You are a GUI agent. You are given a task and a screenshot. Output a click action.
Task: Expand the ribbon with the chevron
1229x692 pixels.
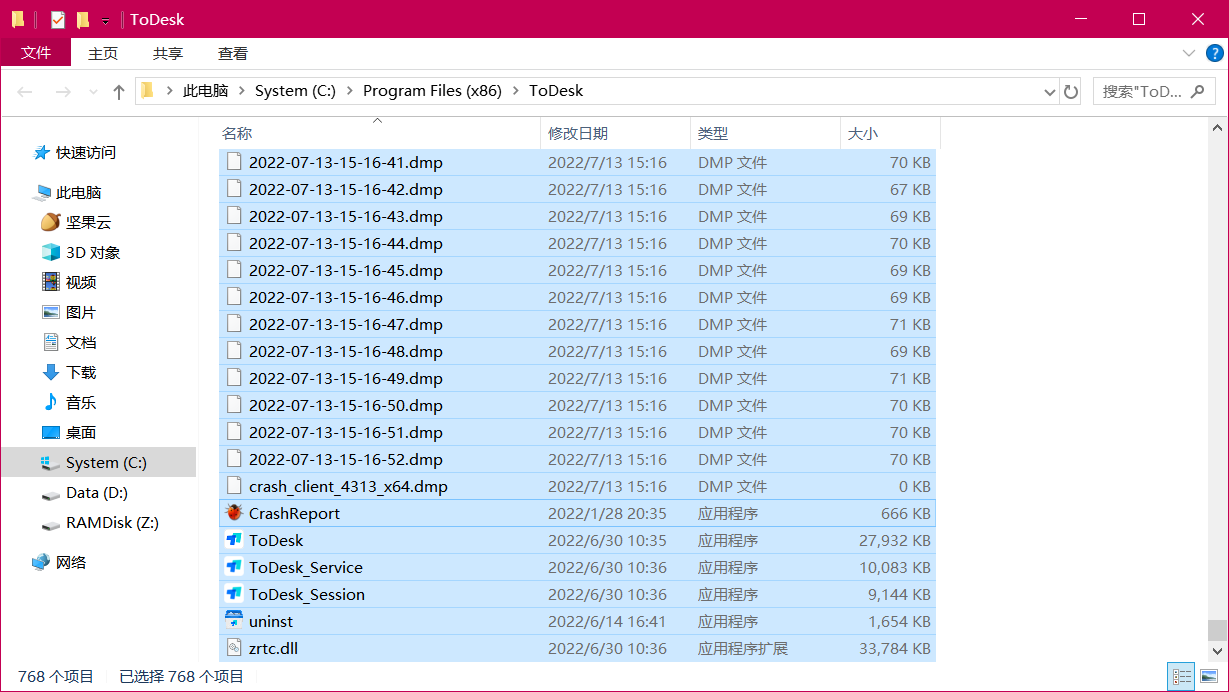1189,53
